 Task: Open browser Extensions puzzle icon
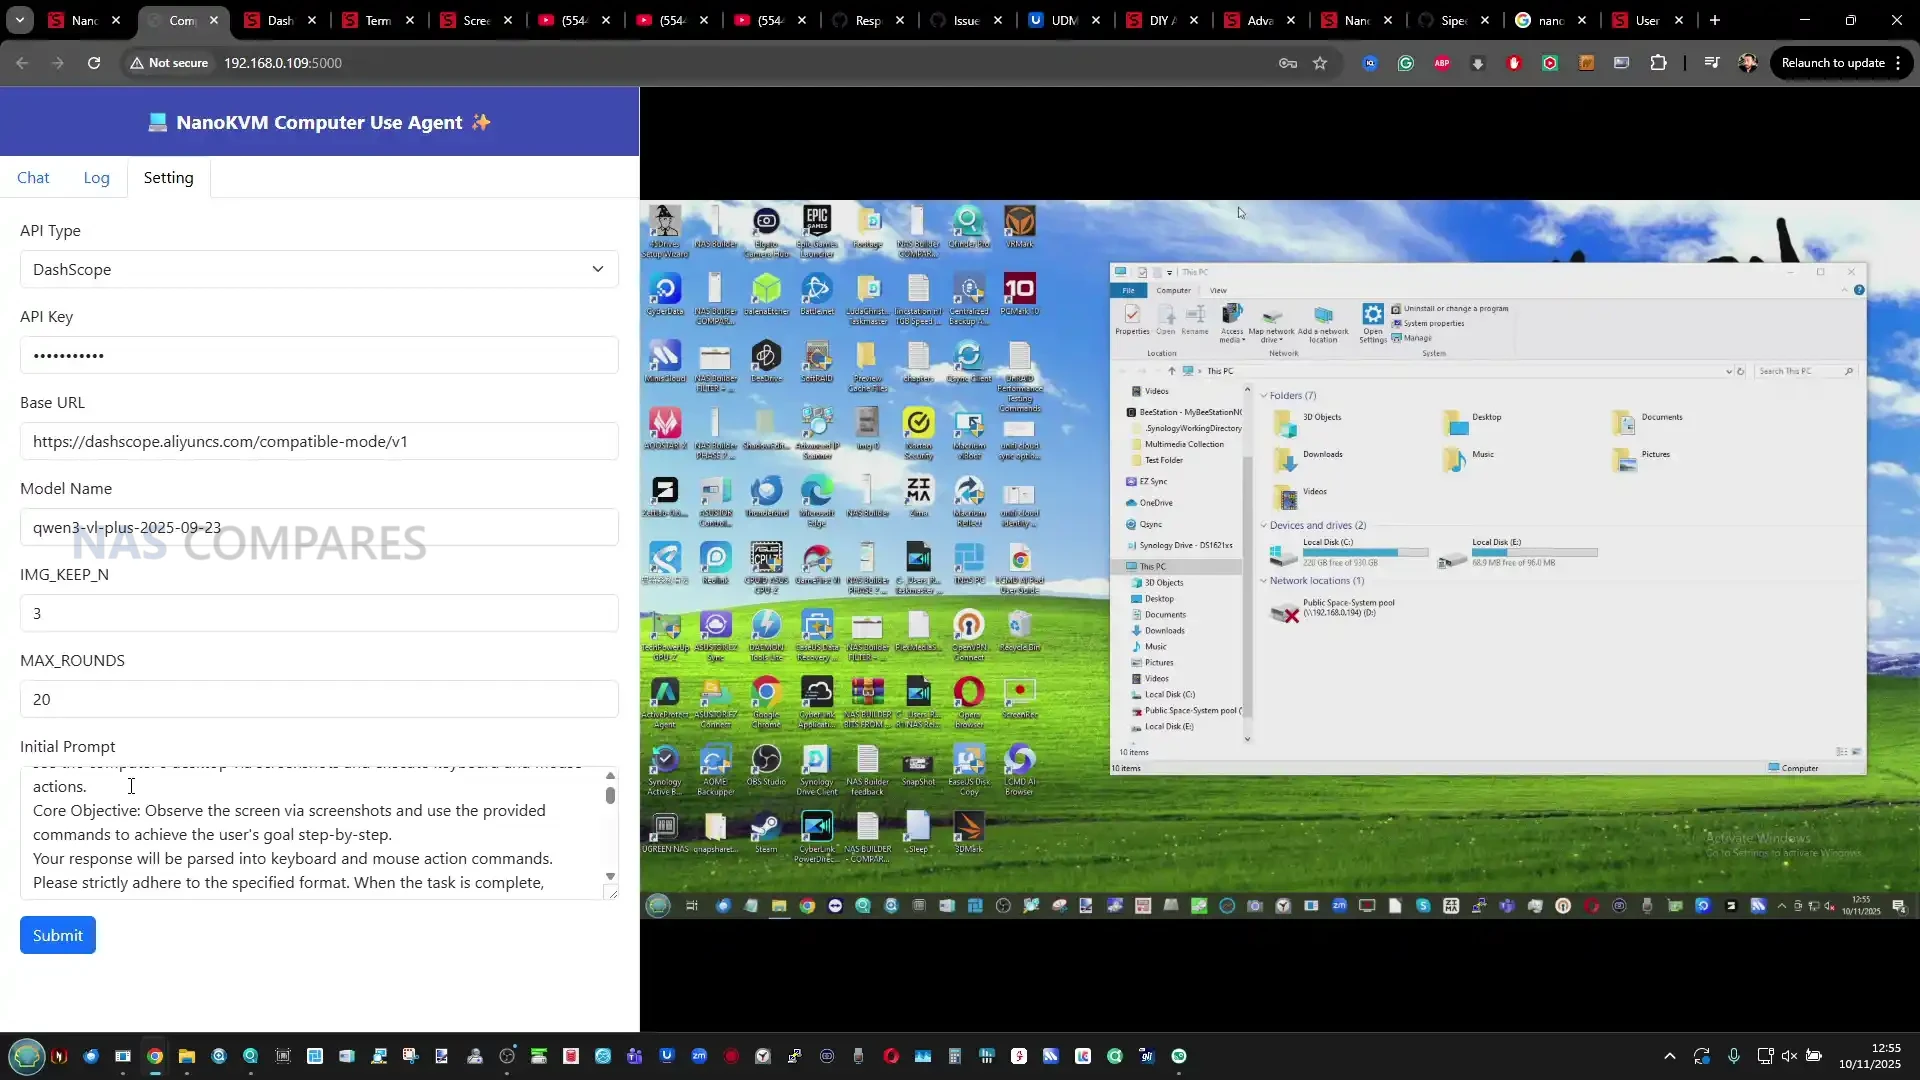[1658, 63]
